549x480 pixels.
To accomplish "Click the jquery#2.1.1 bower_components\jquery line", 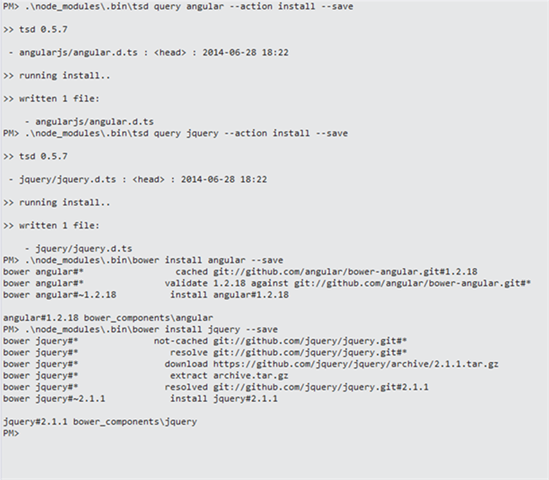I will [x=100, y=422].
